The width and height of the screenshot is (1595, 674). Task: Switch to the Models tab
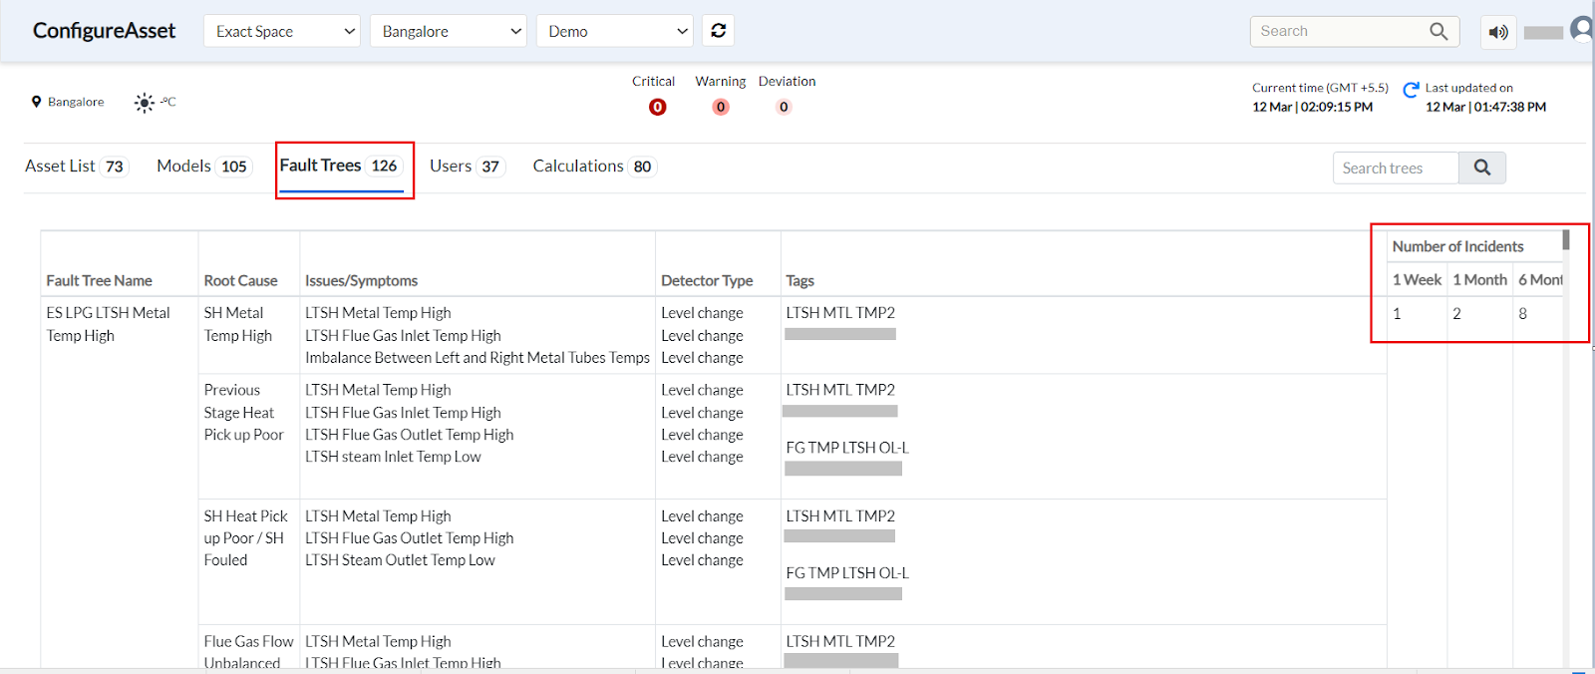point(203,166)
